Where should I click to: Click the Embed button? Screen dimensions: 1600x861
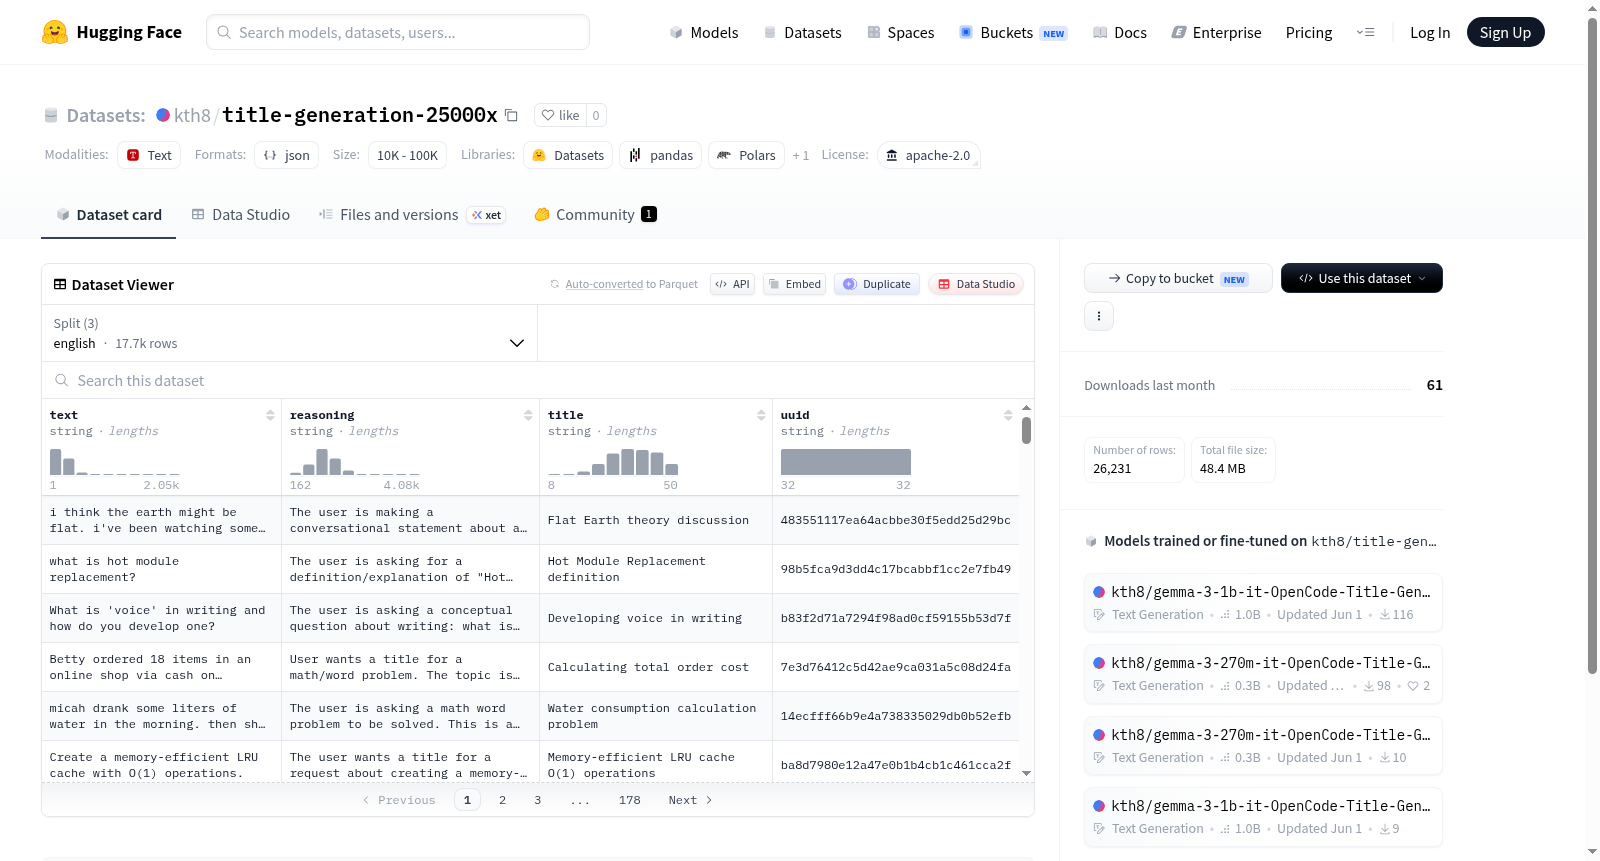[x=794, y=284]
